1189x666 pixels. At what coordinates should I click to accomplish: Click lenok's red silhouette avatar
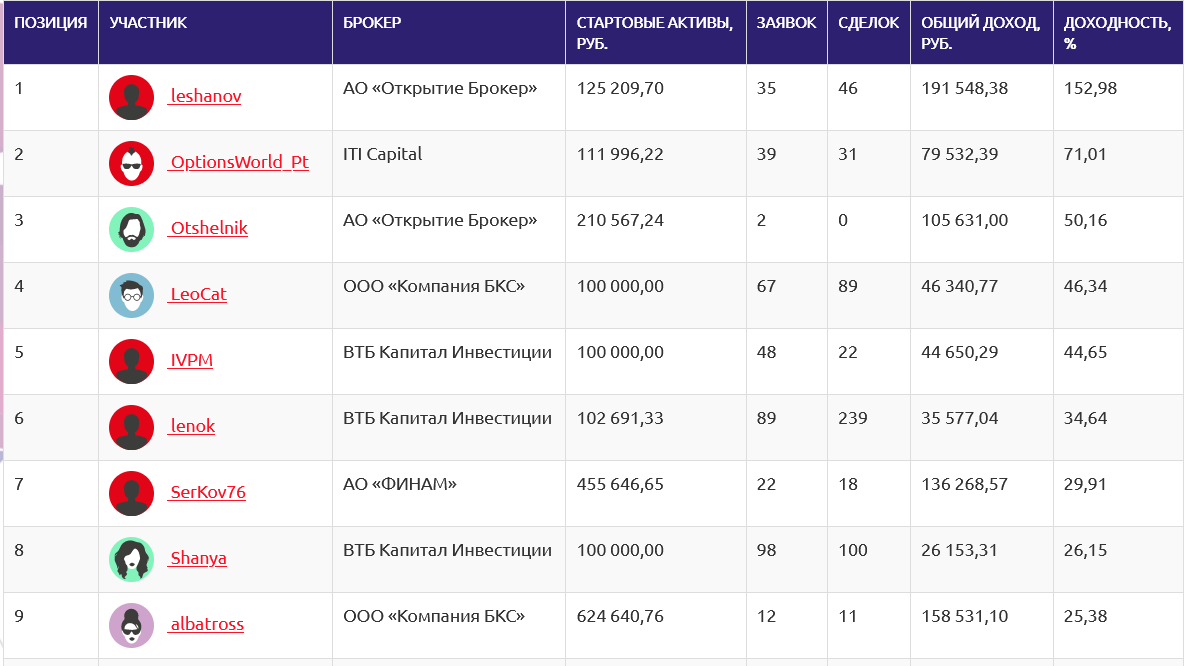[x=131, y=427]
